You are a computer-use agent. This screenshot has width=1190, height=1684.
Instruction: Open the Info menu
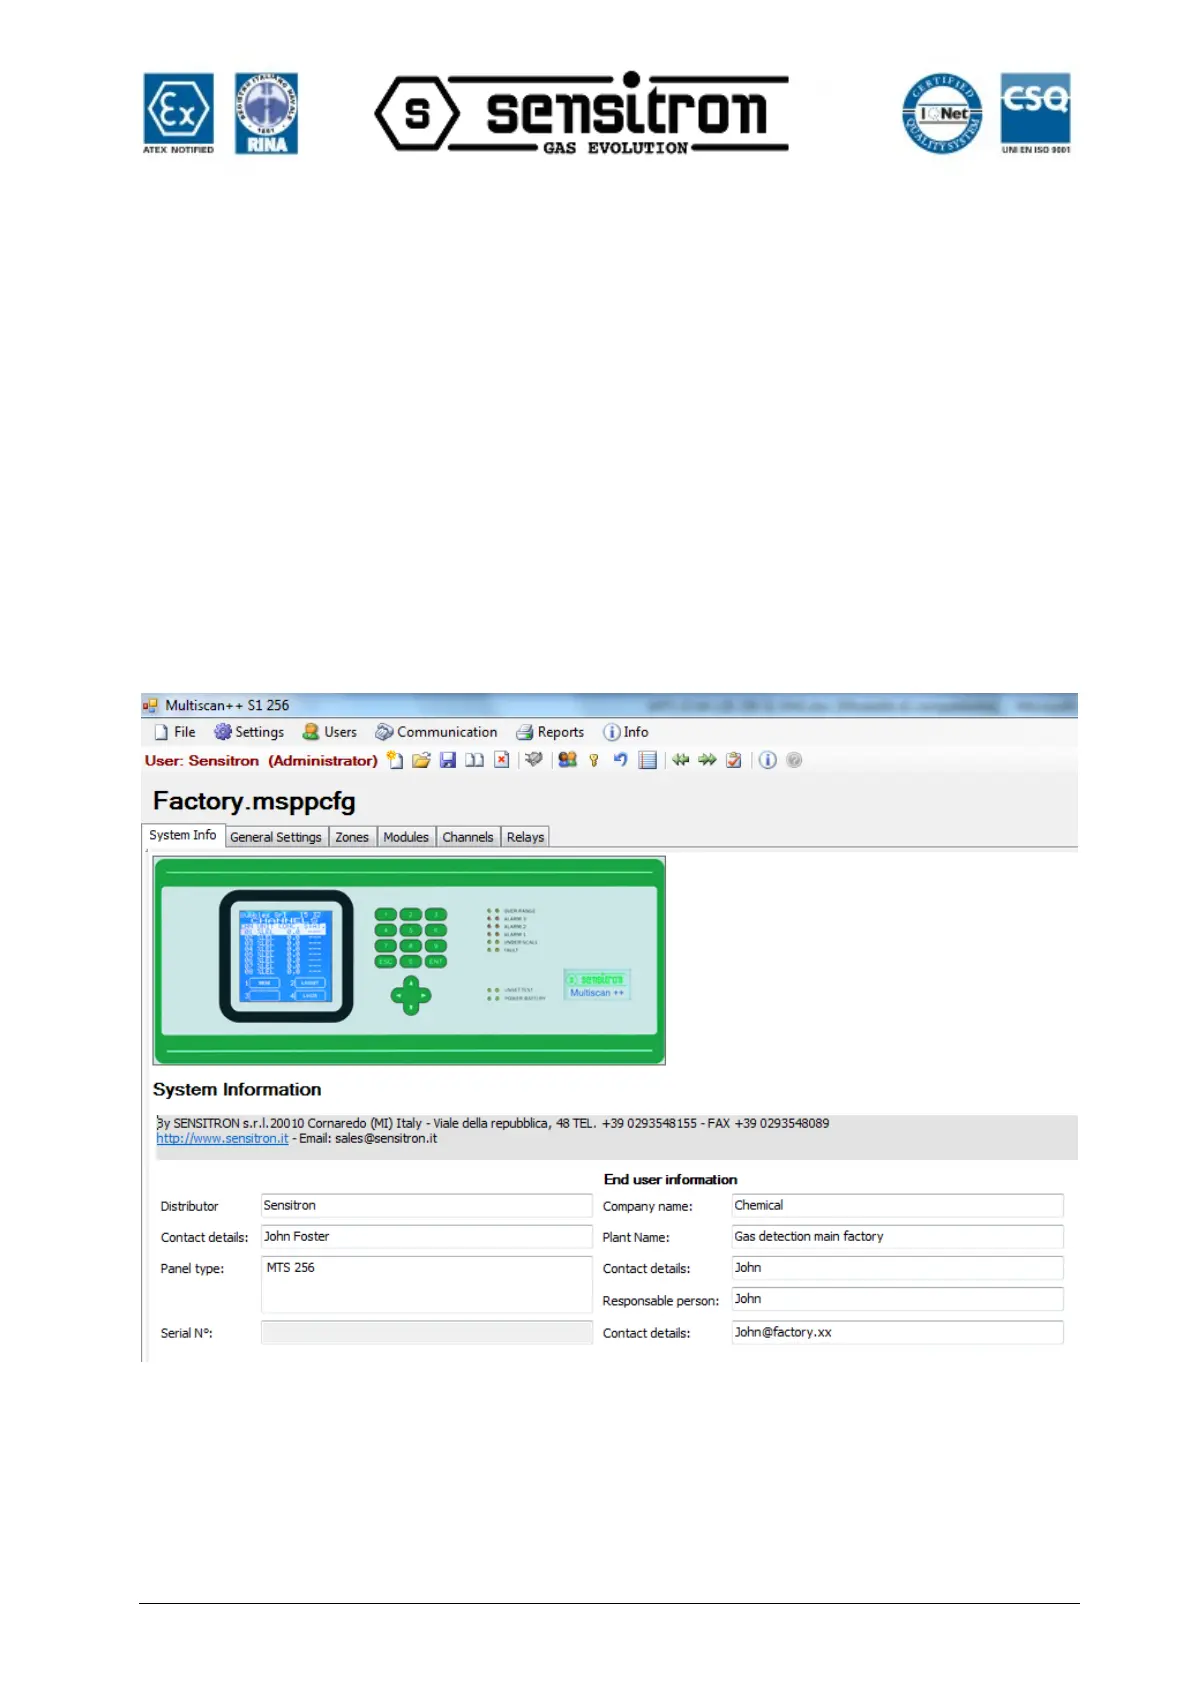pos(626,732)
